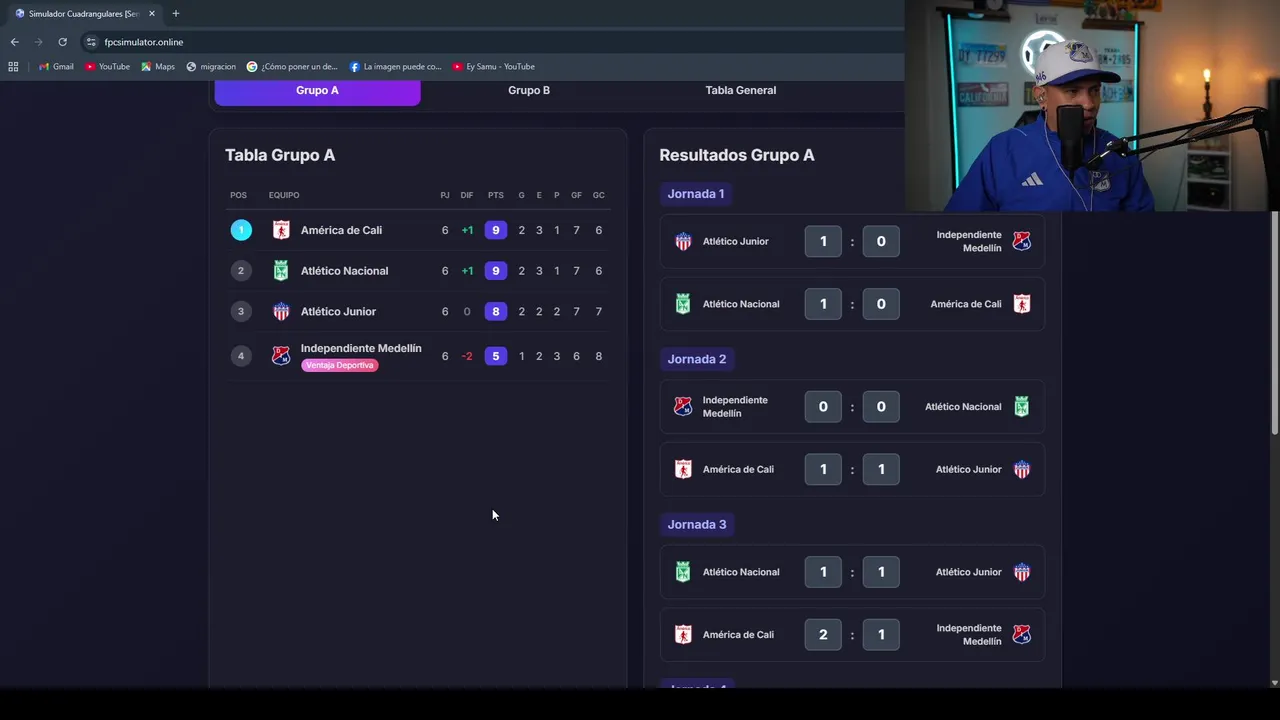Click Atlético Nacional team name in table

click(x=344, y=271)
